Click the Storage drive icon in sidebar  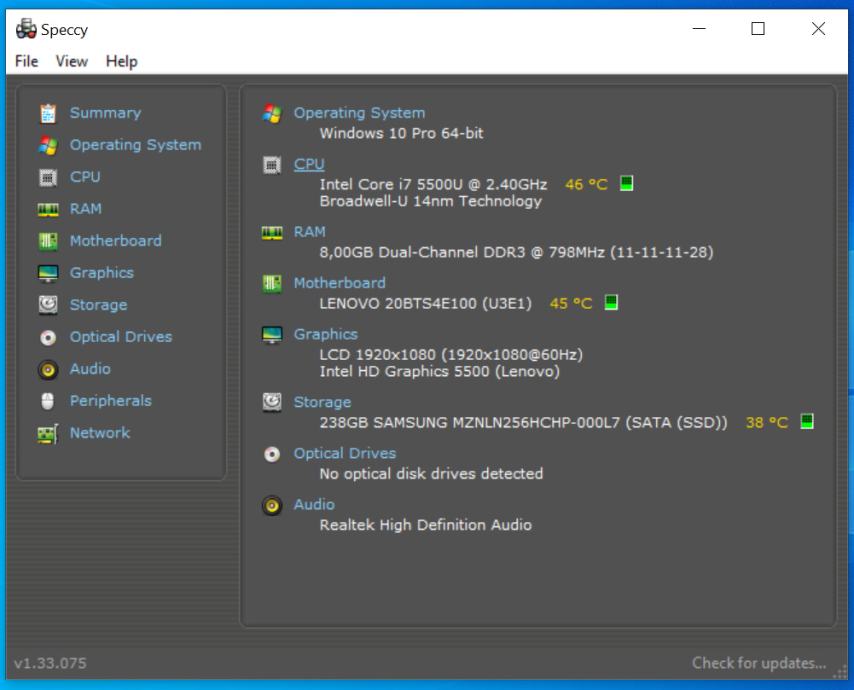pyautogui.click(x=48, y=305)
